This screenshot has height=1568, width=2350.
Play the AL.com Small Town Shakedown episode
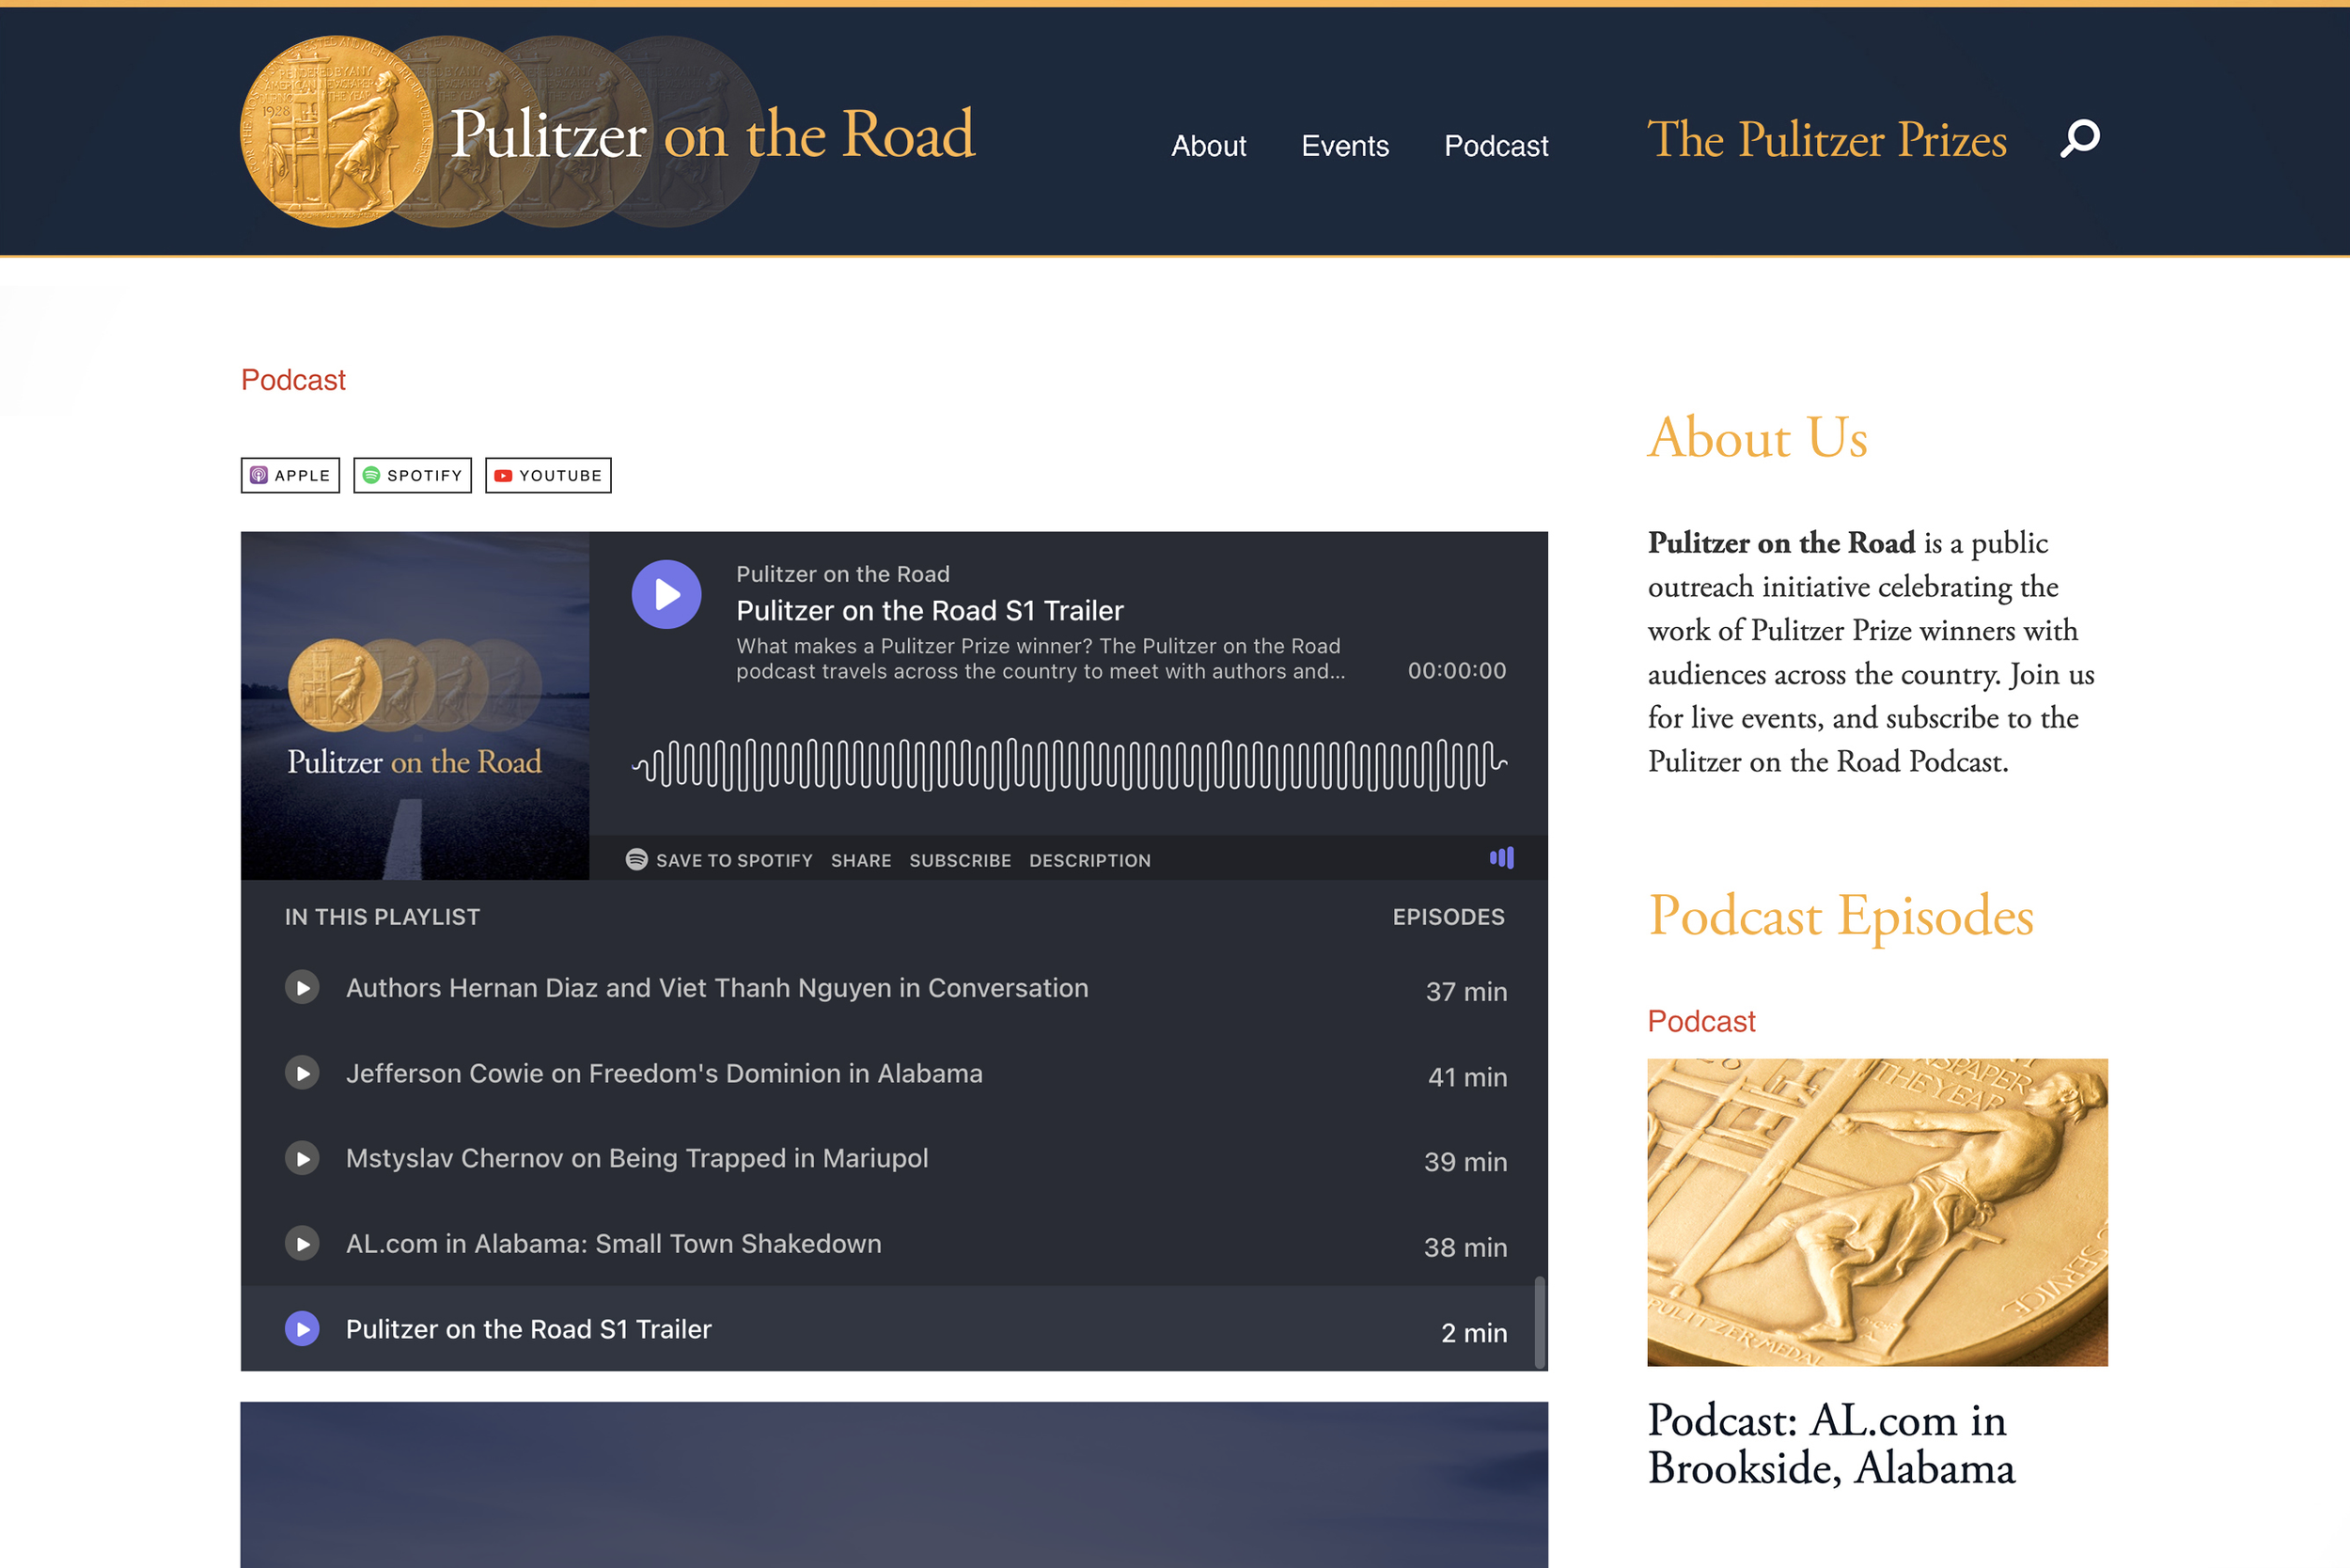(302, 1243)
